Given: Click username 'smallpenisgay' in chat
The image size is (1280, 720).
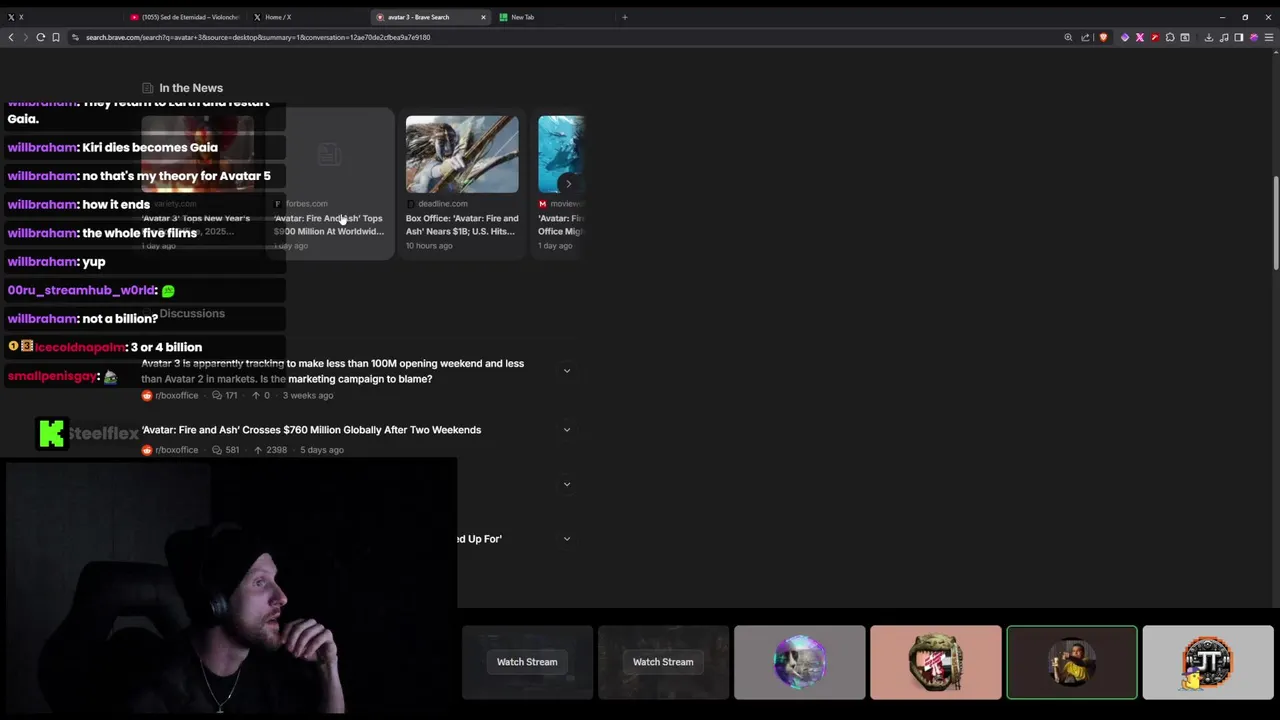Looking at the screenshot, I should [x=52, y=376].
